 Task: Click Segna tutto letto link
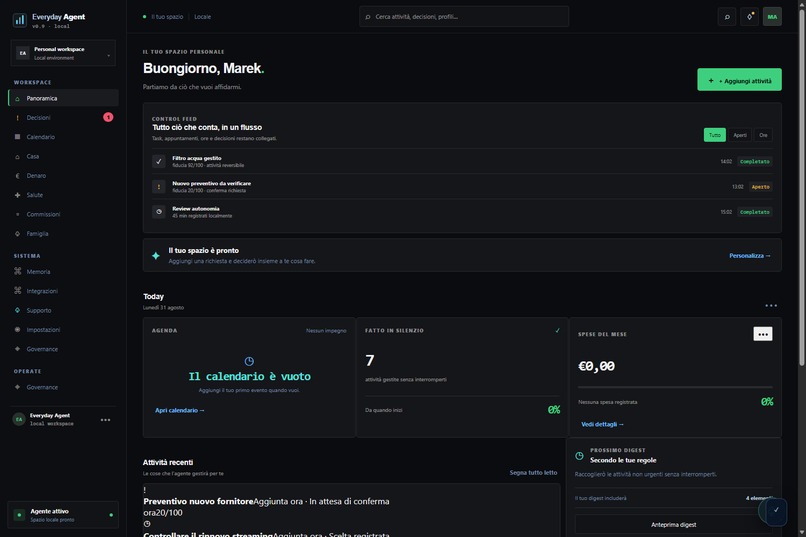[x=533, y=472]
